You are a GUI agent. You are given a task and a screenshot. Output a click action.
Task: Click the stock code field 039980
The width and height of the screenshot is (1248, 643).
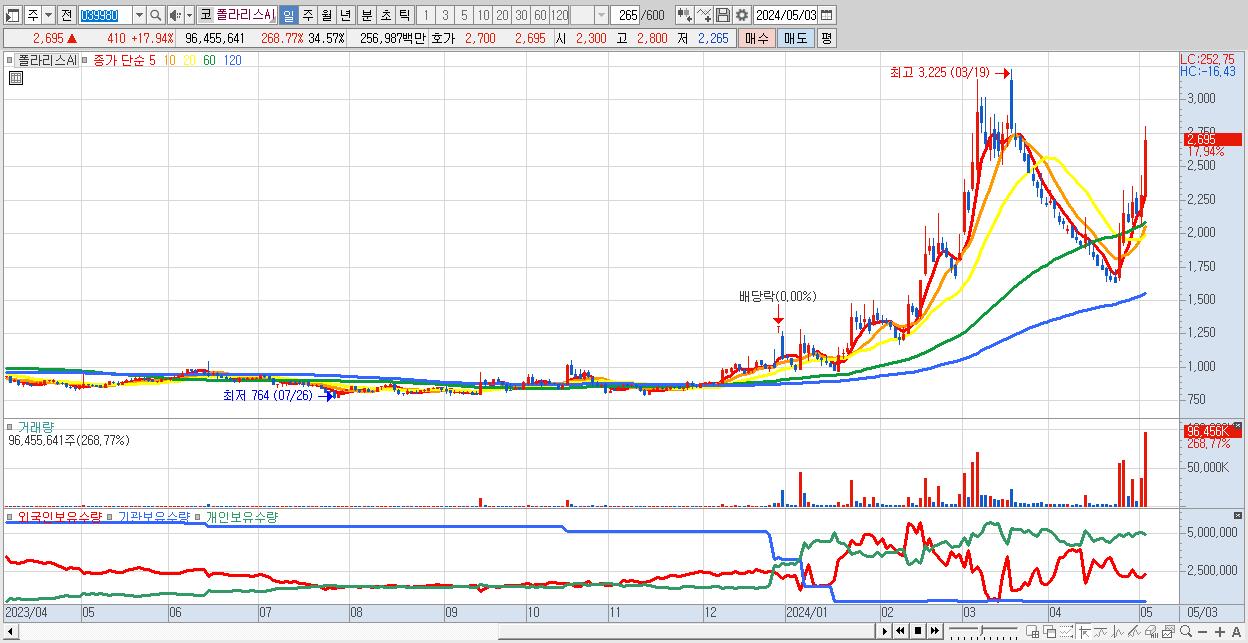pos(105,15)
